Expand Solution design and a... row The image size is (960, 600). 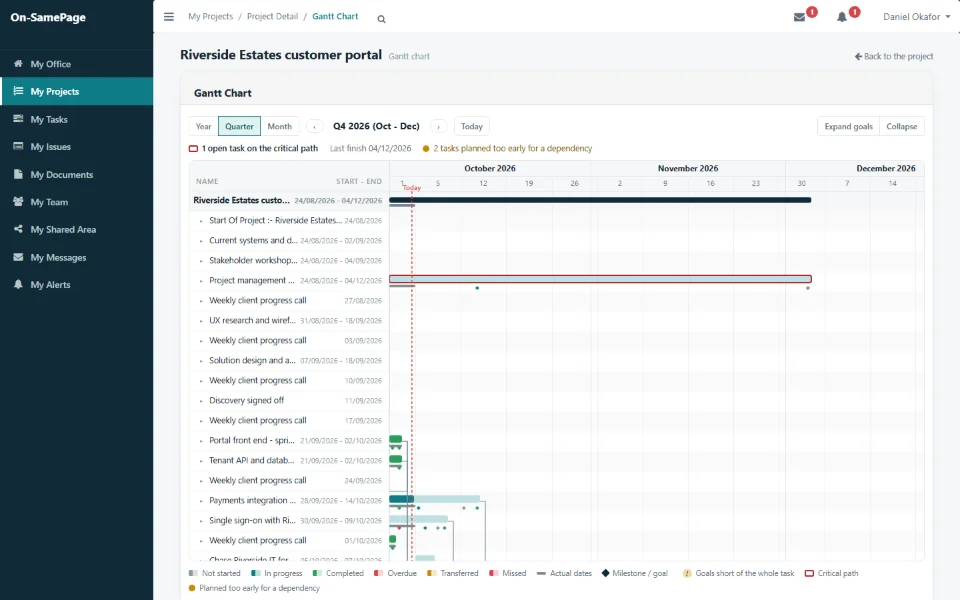(x=201, y=361)
